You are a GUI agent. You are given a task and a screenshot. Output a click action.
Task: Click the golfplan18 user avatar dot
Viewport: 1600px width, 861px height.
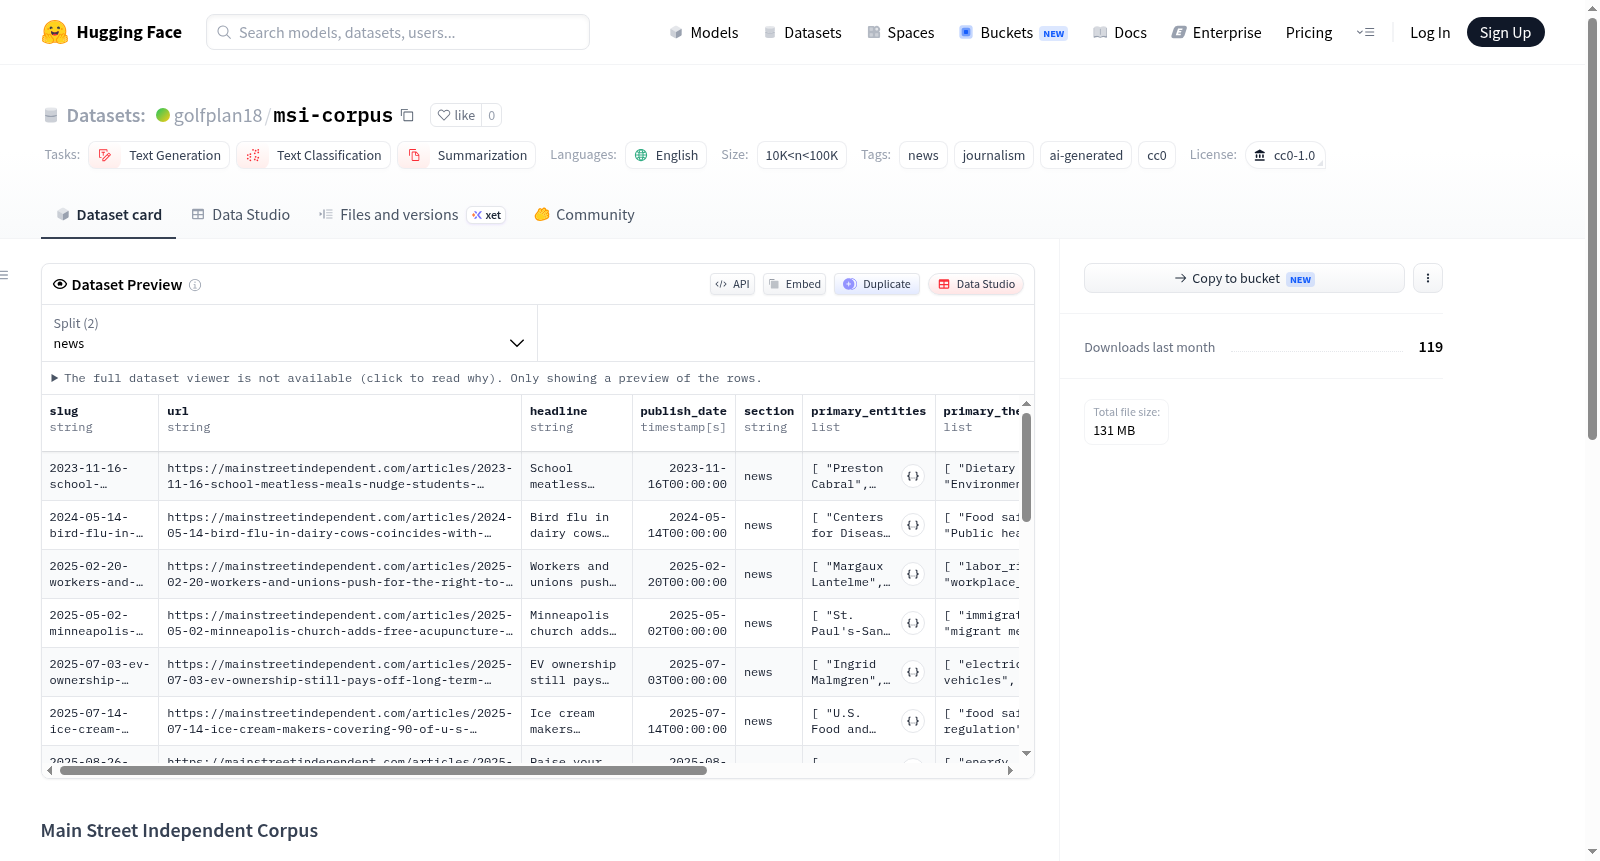[x=163, y=115]
